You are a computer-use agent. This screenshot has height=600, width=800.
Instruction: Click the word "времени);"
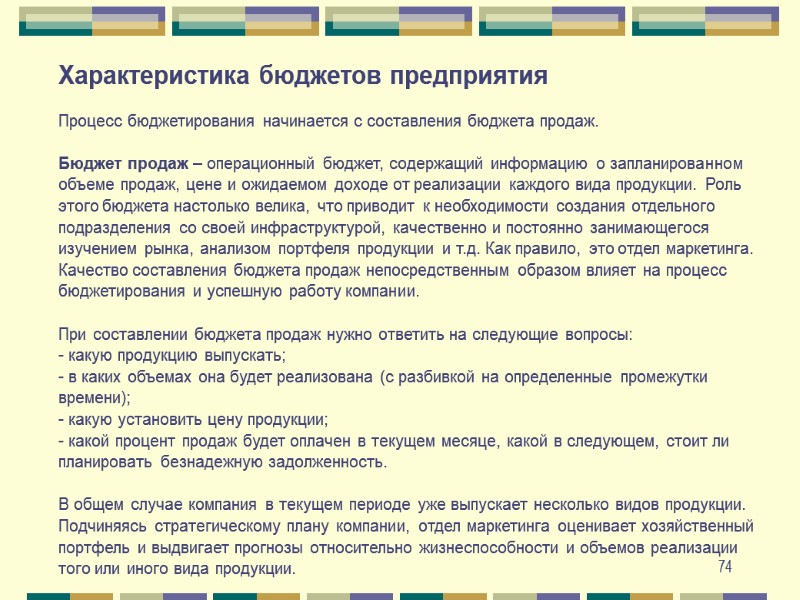click(94, 398)
